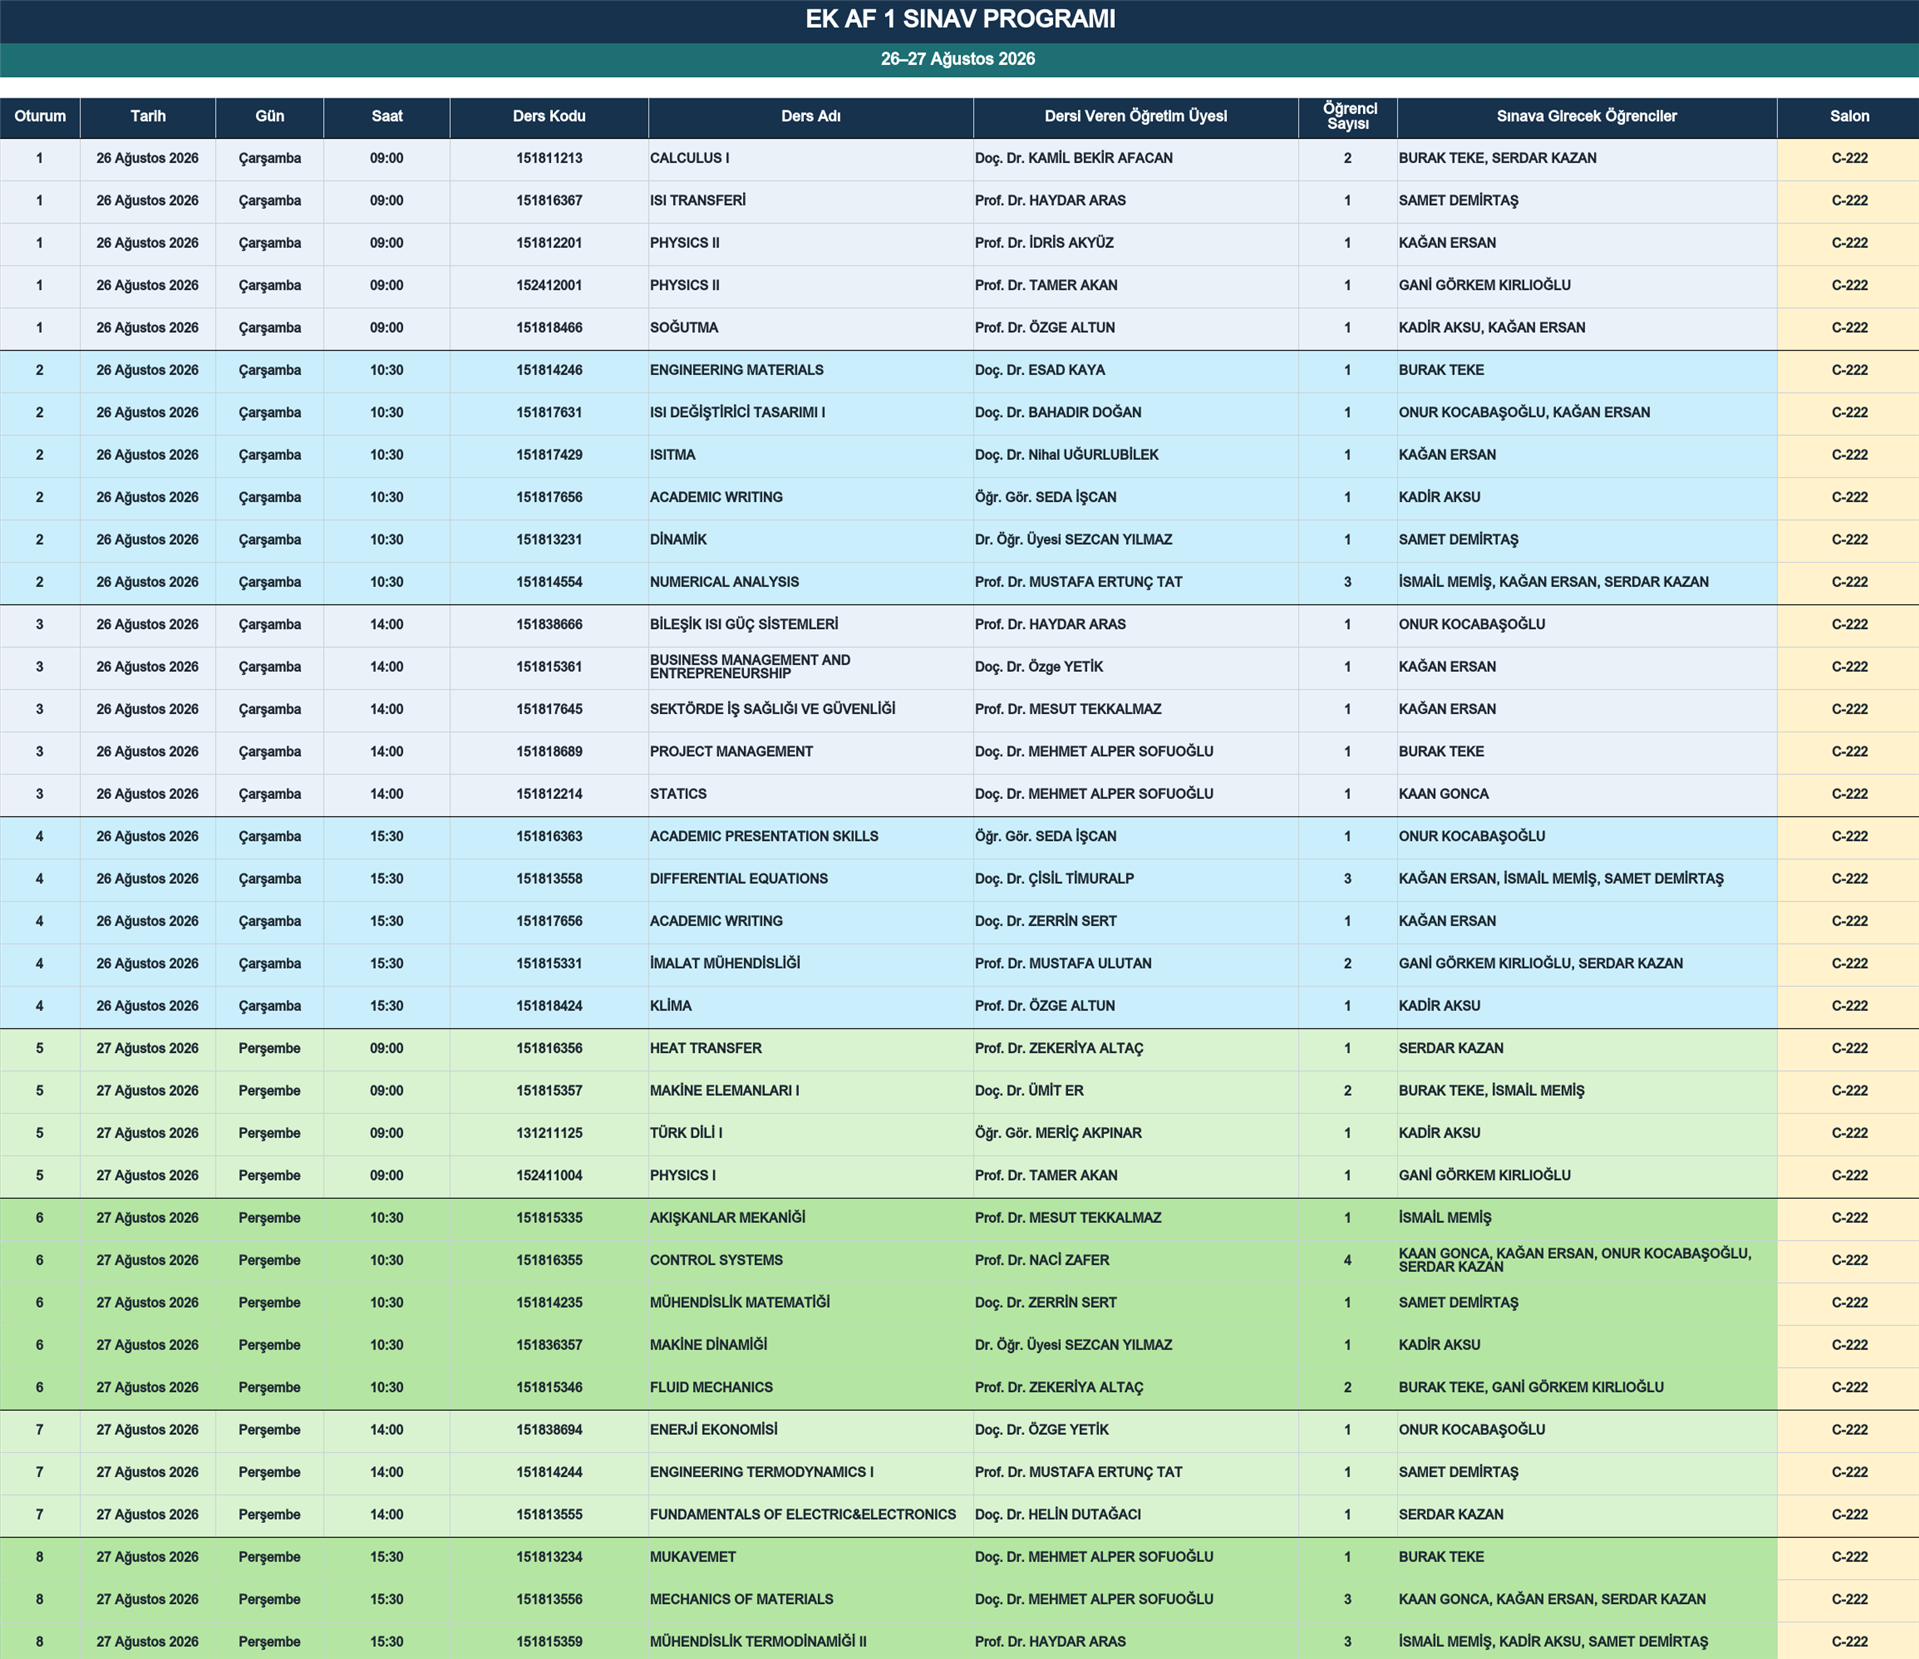The height and width of the screenshot is (1659, 1919).
Task: Click the 'ISITMA' course cell
Action: tap(811, 455)
